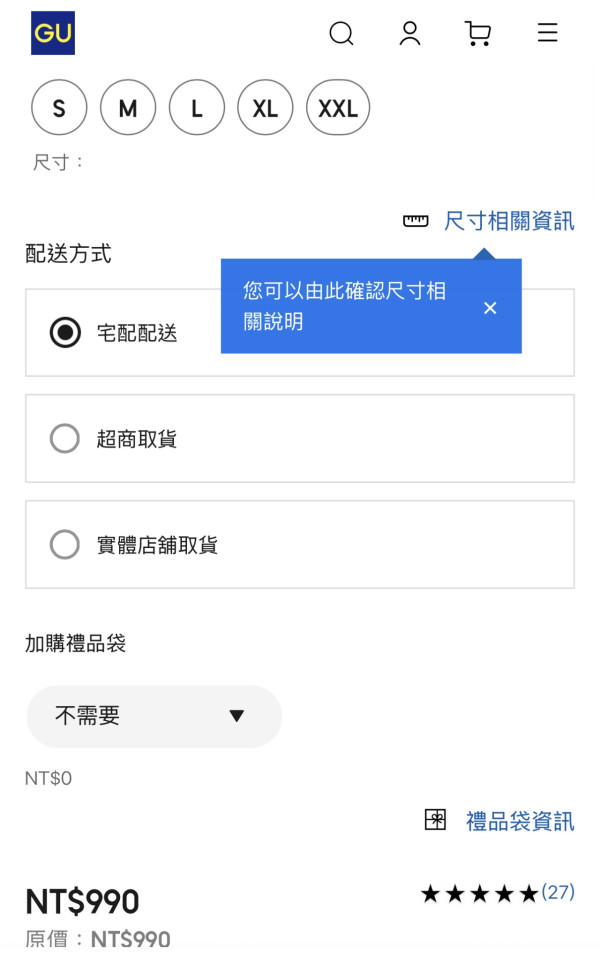Choose 超商取貨 as pickup method
The image size is (600, 962).
point(64,438)
